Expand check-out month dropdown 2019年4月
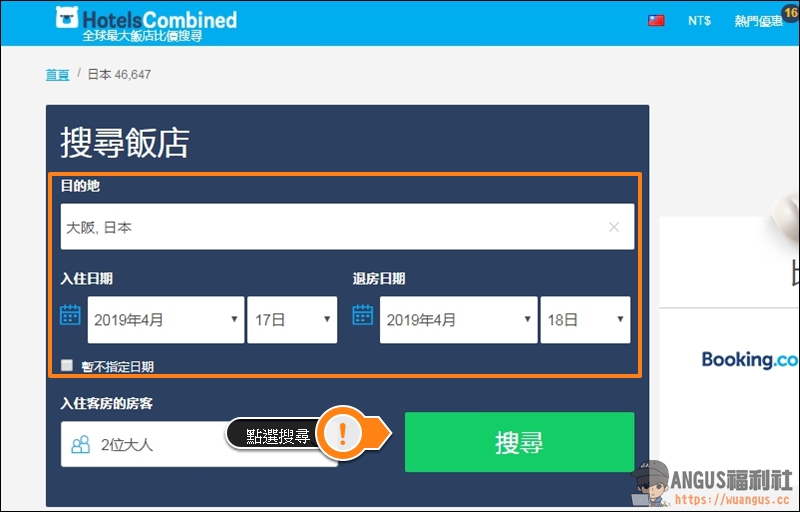800x512 pixels. pyautogui.click(x=458, y=320)
